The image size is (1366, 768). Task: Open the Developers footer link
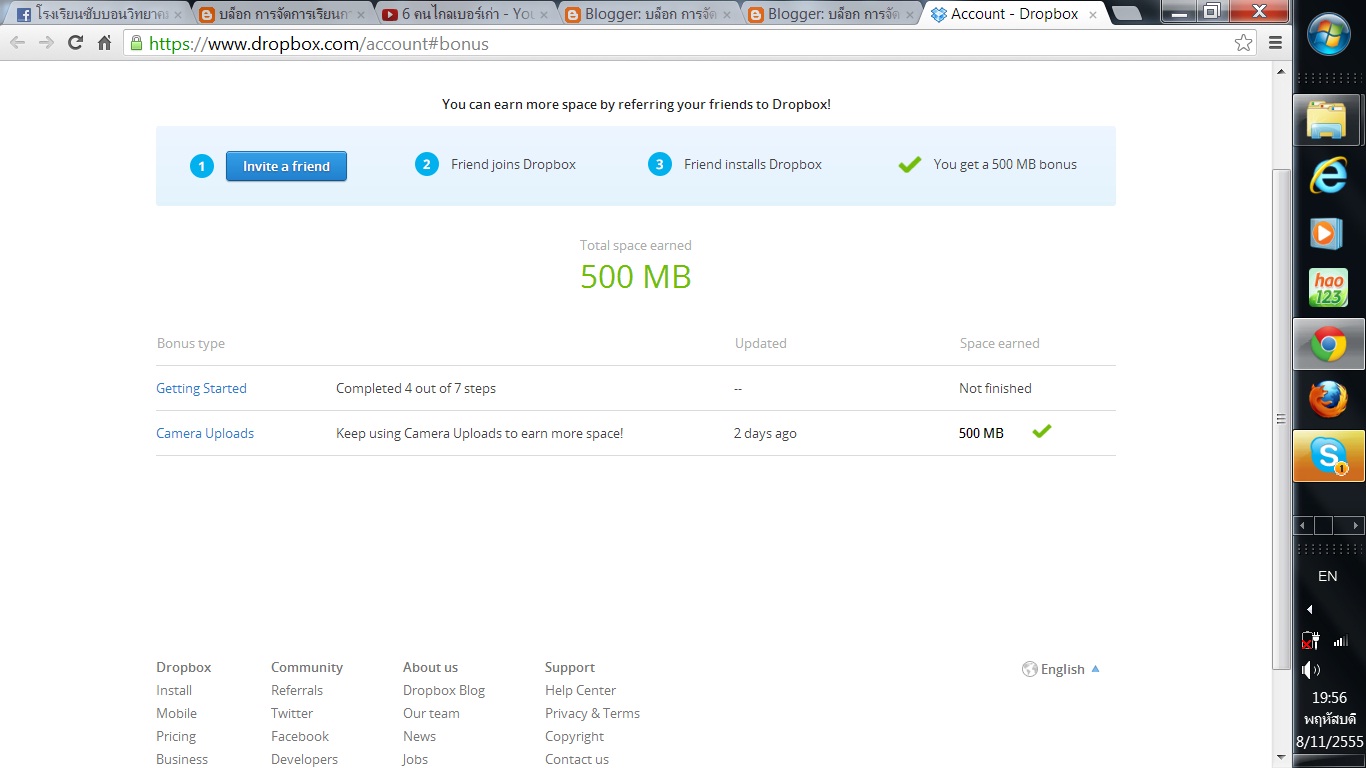(x=304, y=759)
